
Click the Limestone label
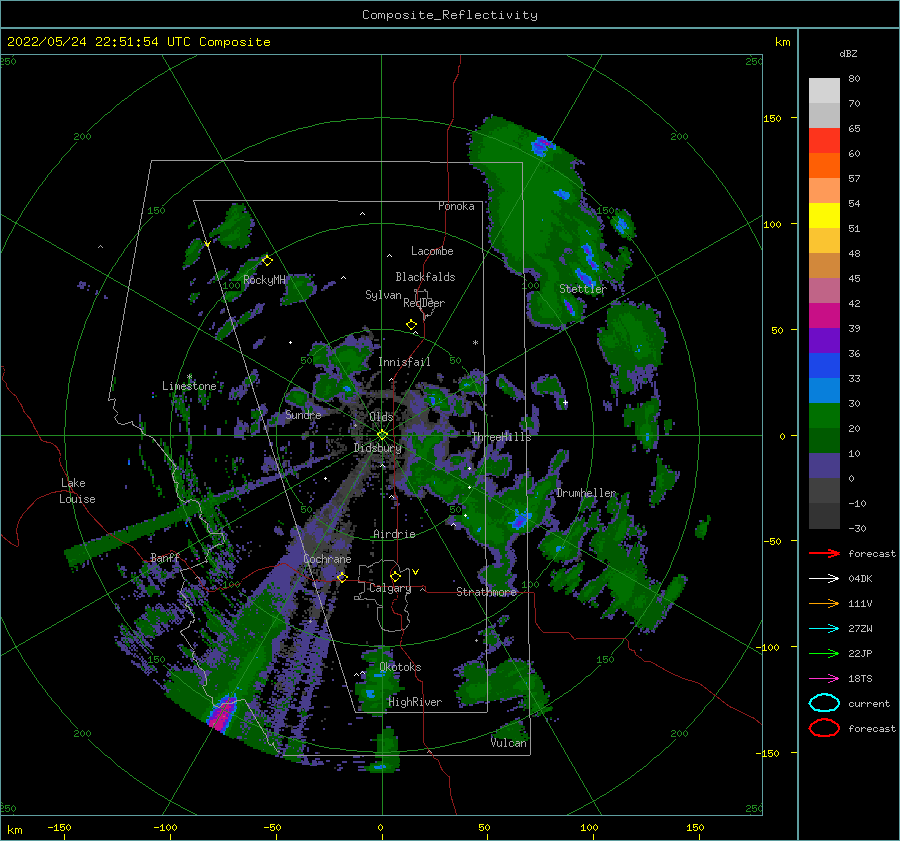[189, 386]
